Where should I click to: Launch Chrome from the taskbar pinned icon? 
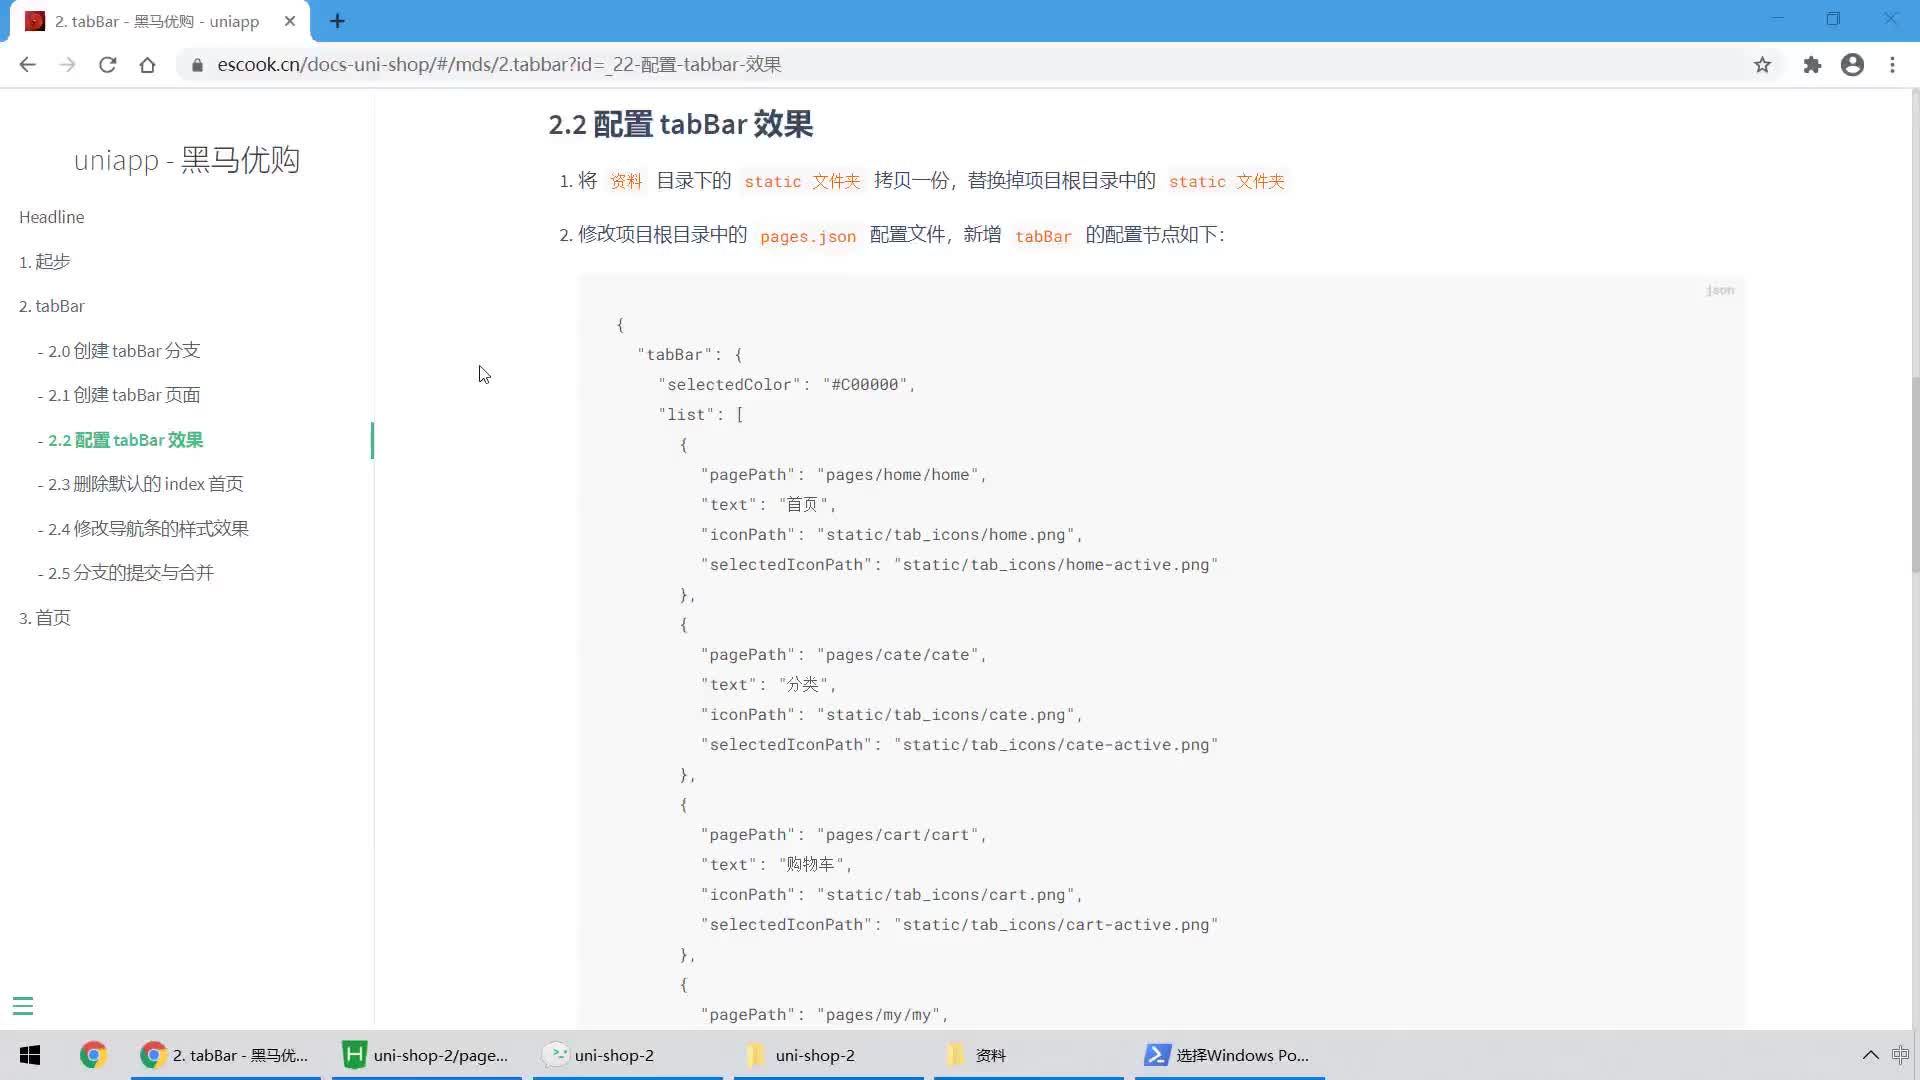click(x=93, y=1055)
